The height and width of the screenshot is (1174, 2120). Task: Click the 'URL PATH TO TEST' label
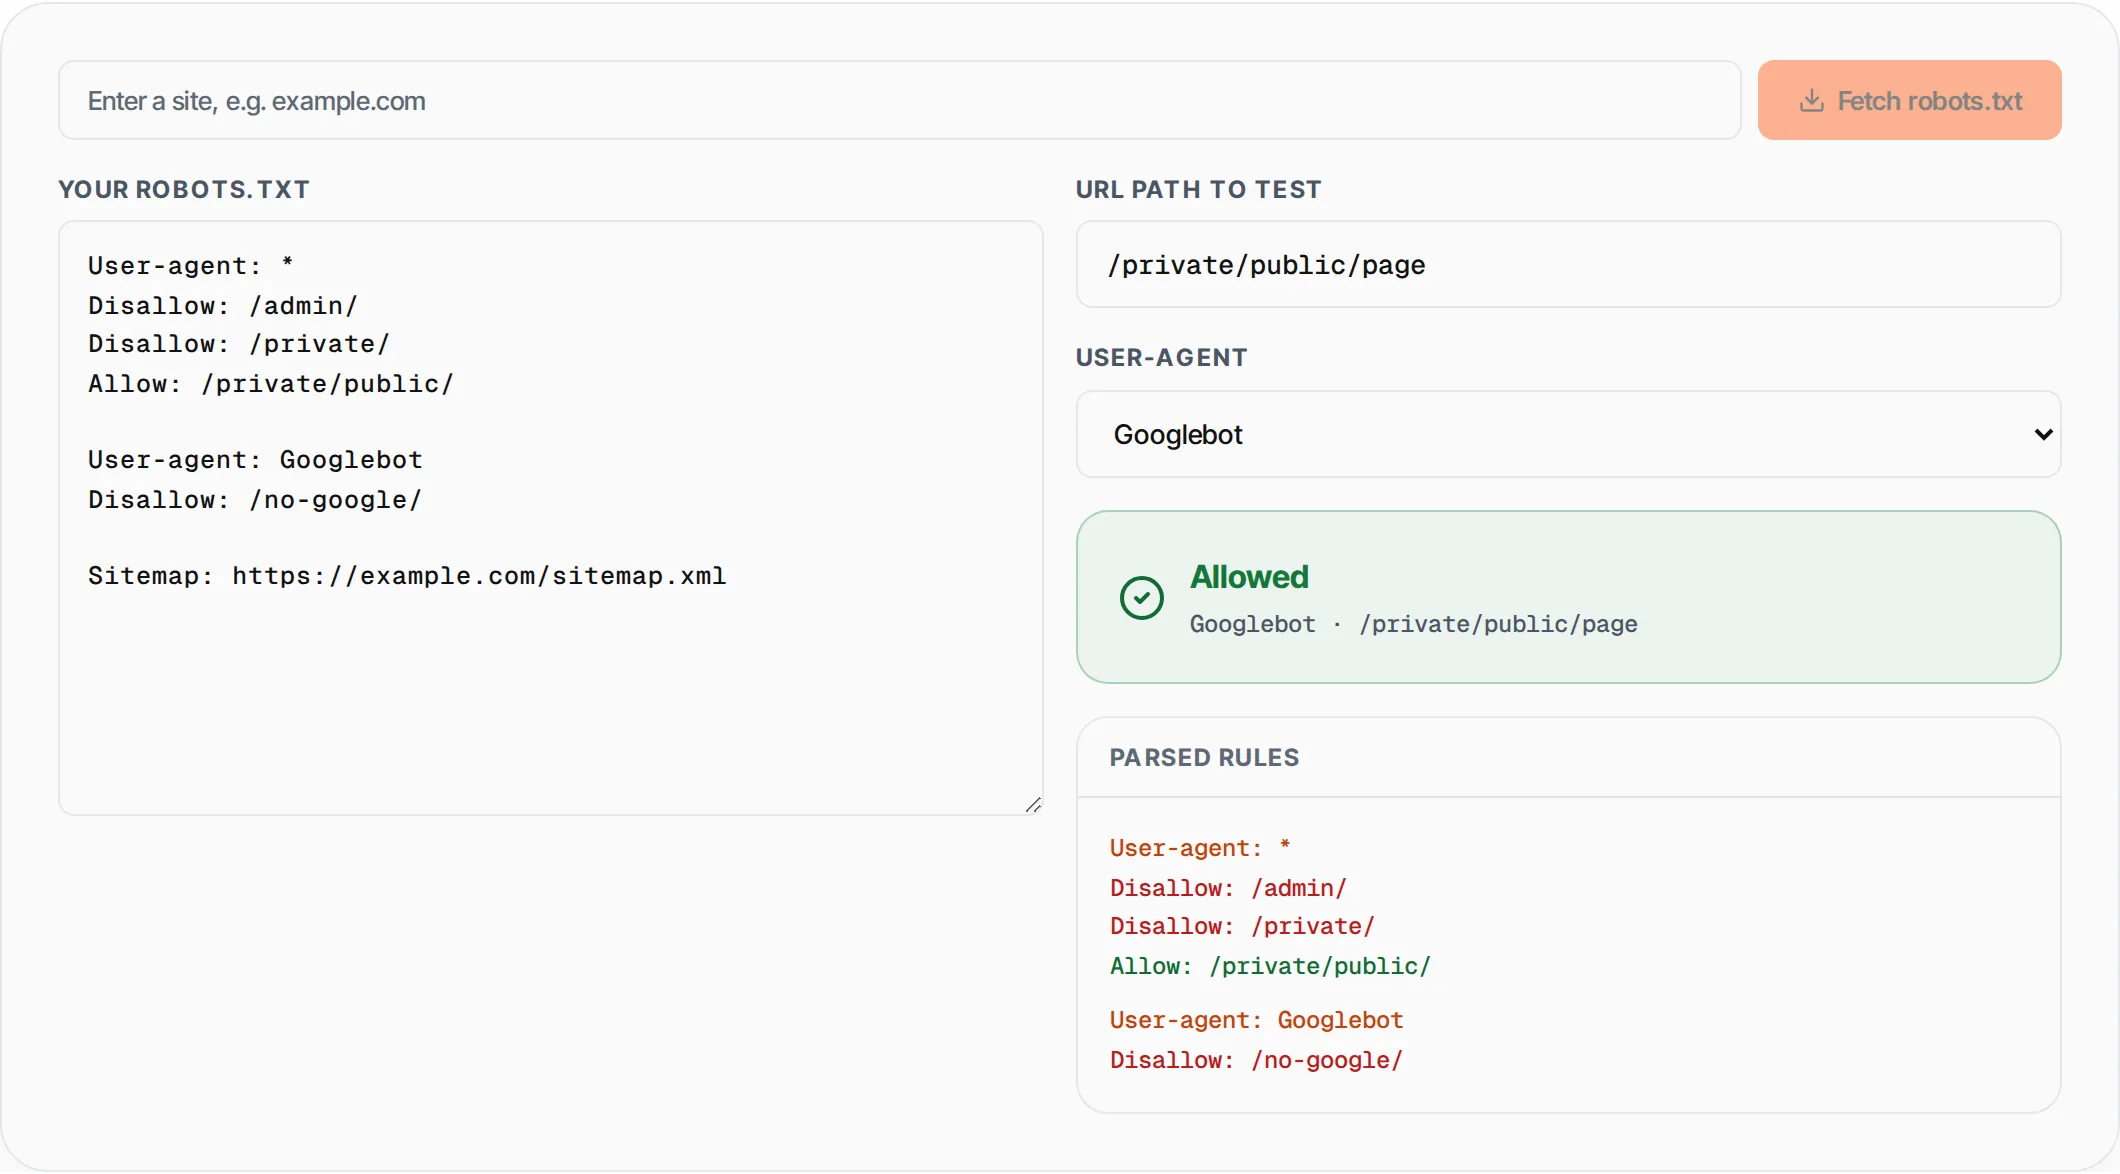click(1198, 190)
